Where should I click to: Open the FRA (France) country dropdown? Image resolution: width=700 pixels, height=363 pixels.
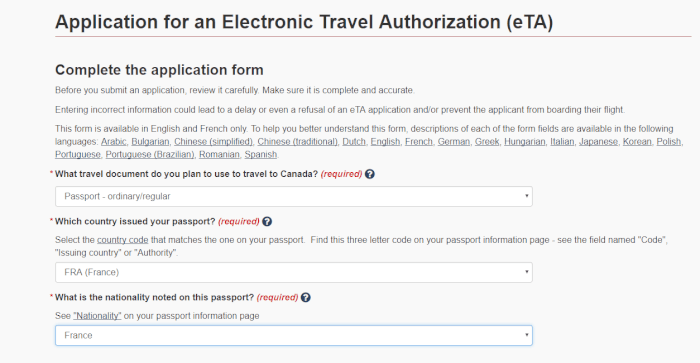tap(294, 272)
